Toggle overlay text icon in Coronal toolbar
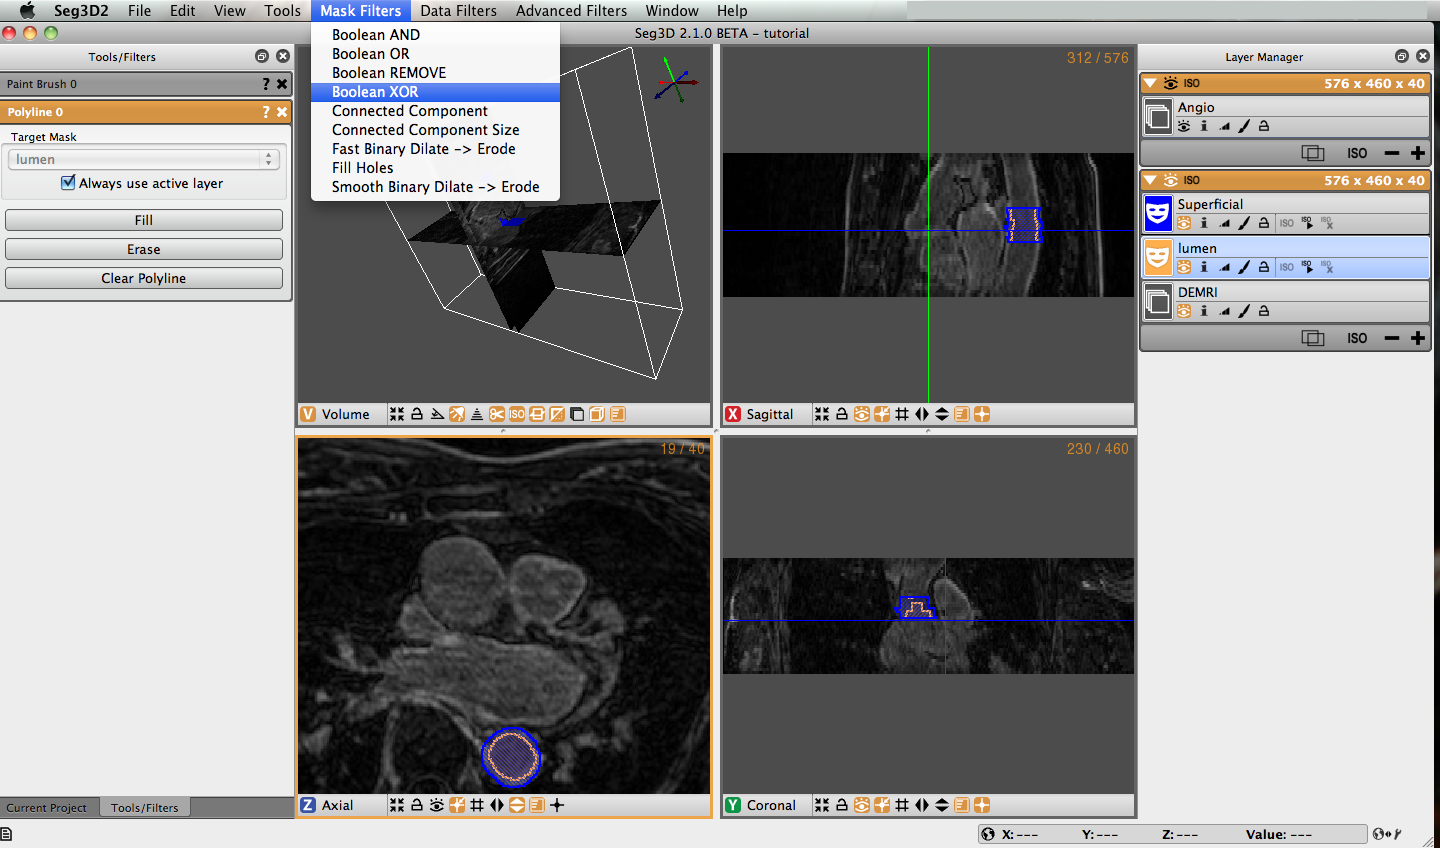Image resolution: width=1440 pixels, height=848 pixels. click(962, 805)
